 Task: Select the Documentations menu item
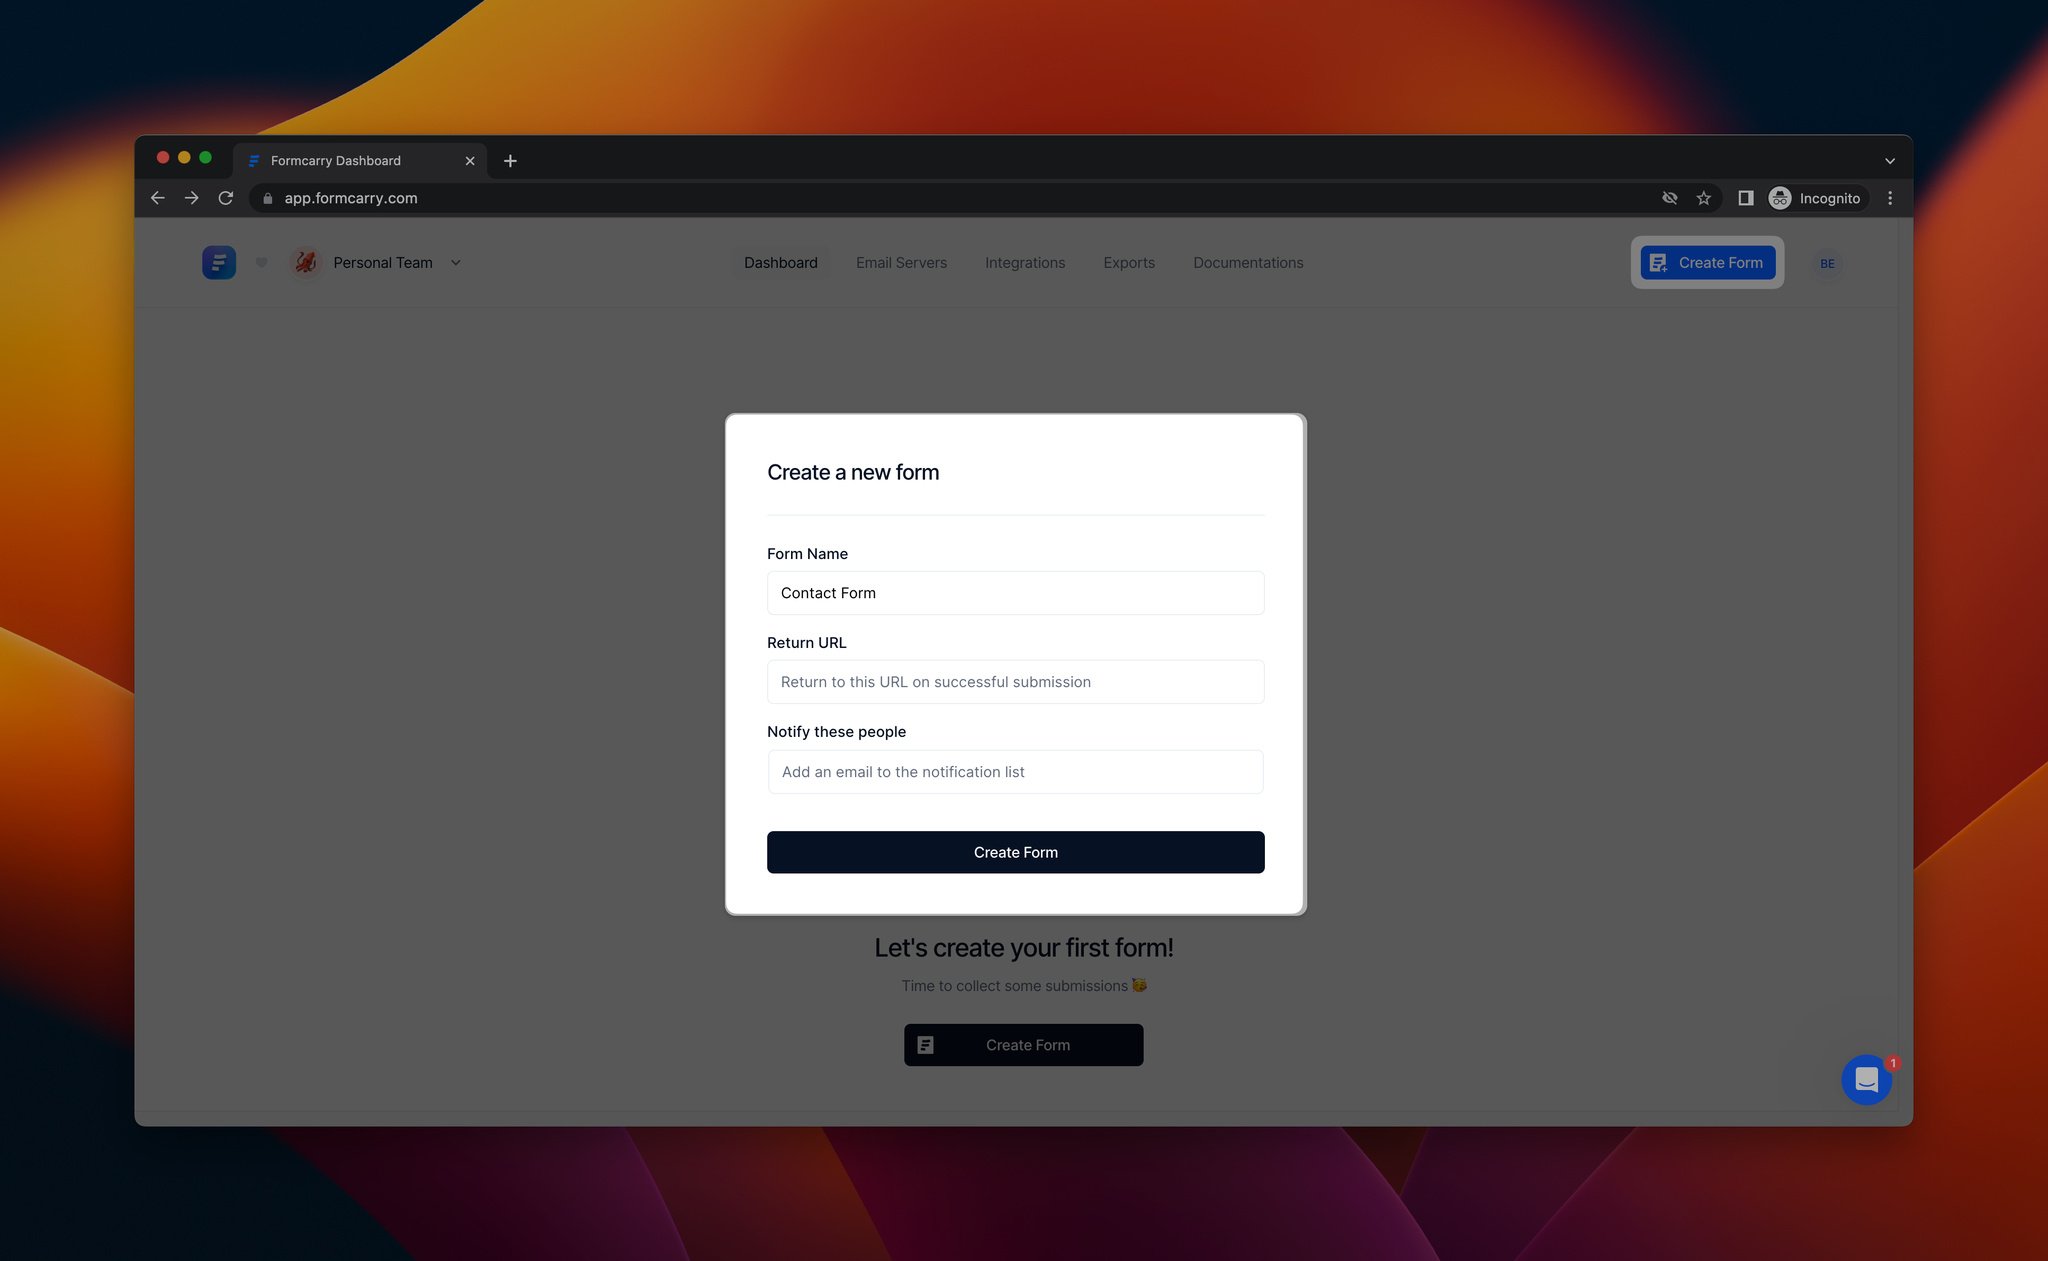(1249, 262)
